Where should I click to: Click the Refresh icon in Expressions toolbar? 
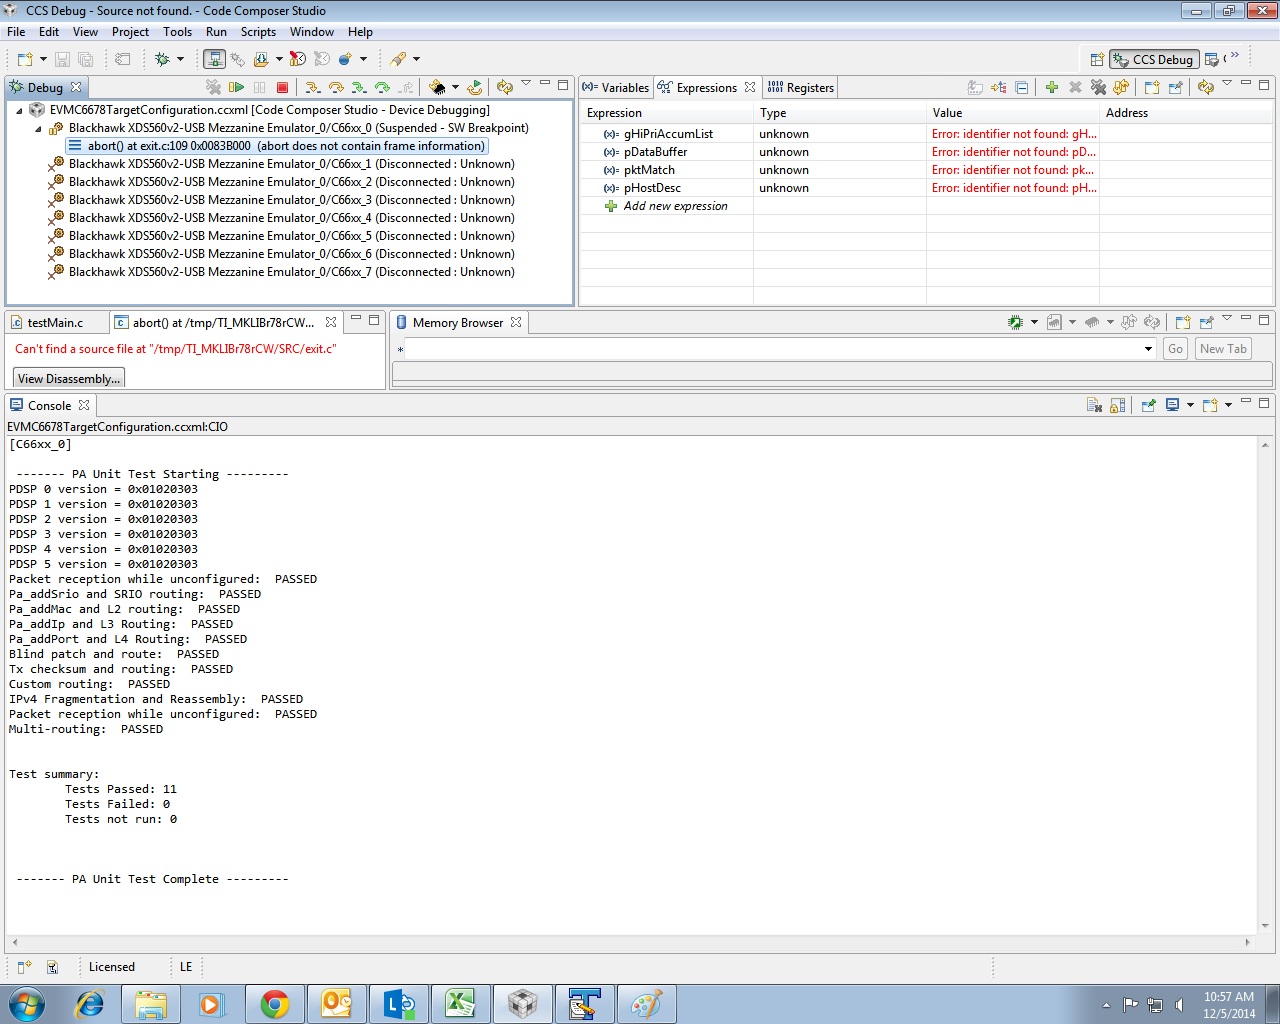[x=1122, y=87]
